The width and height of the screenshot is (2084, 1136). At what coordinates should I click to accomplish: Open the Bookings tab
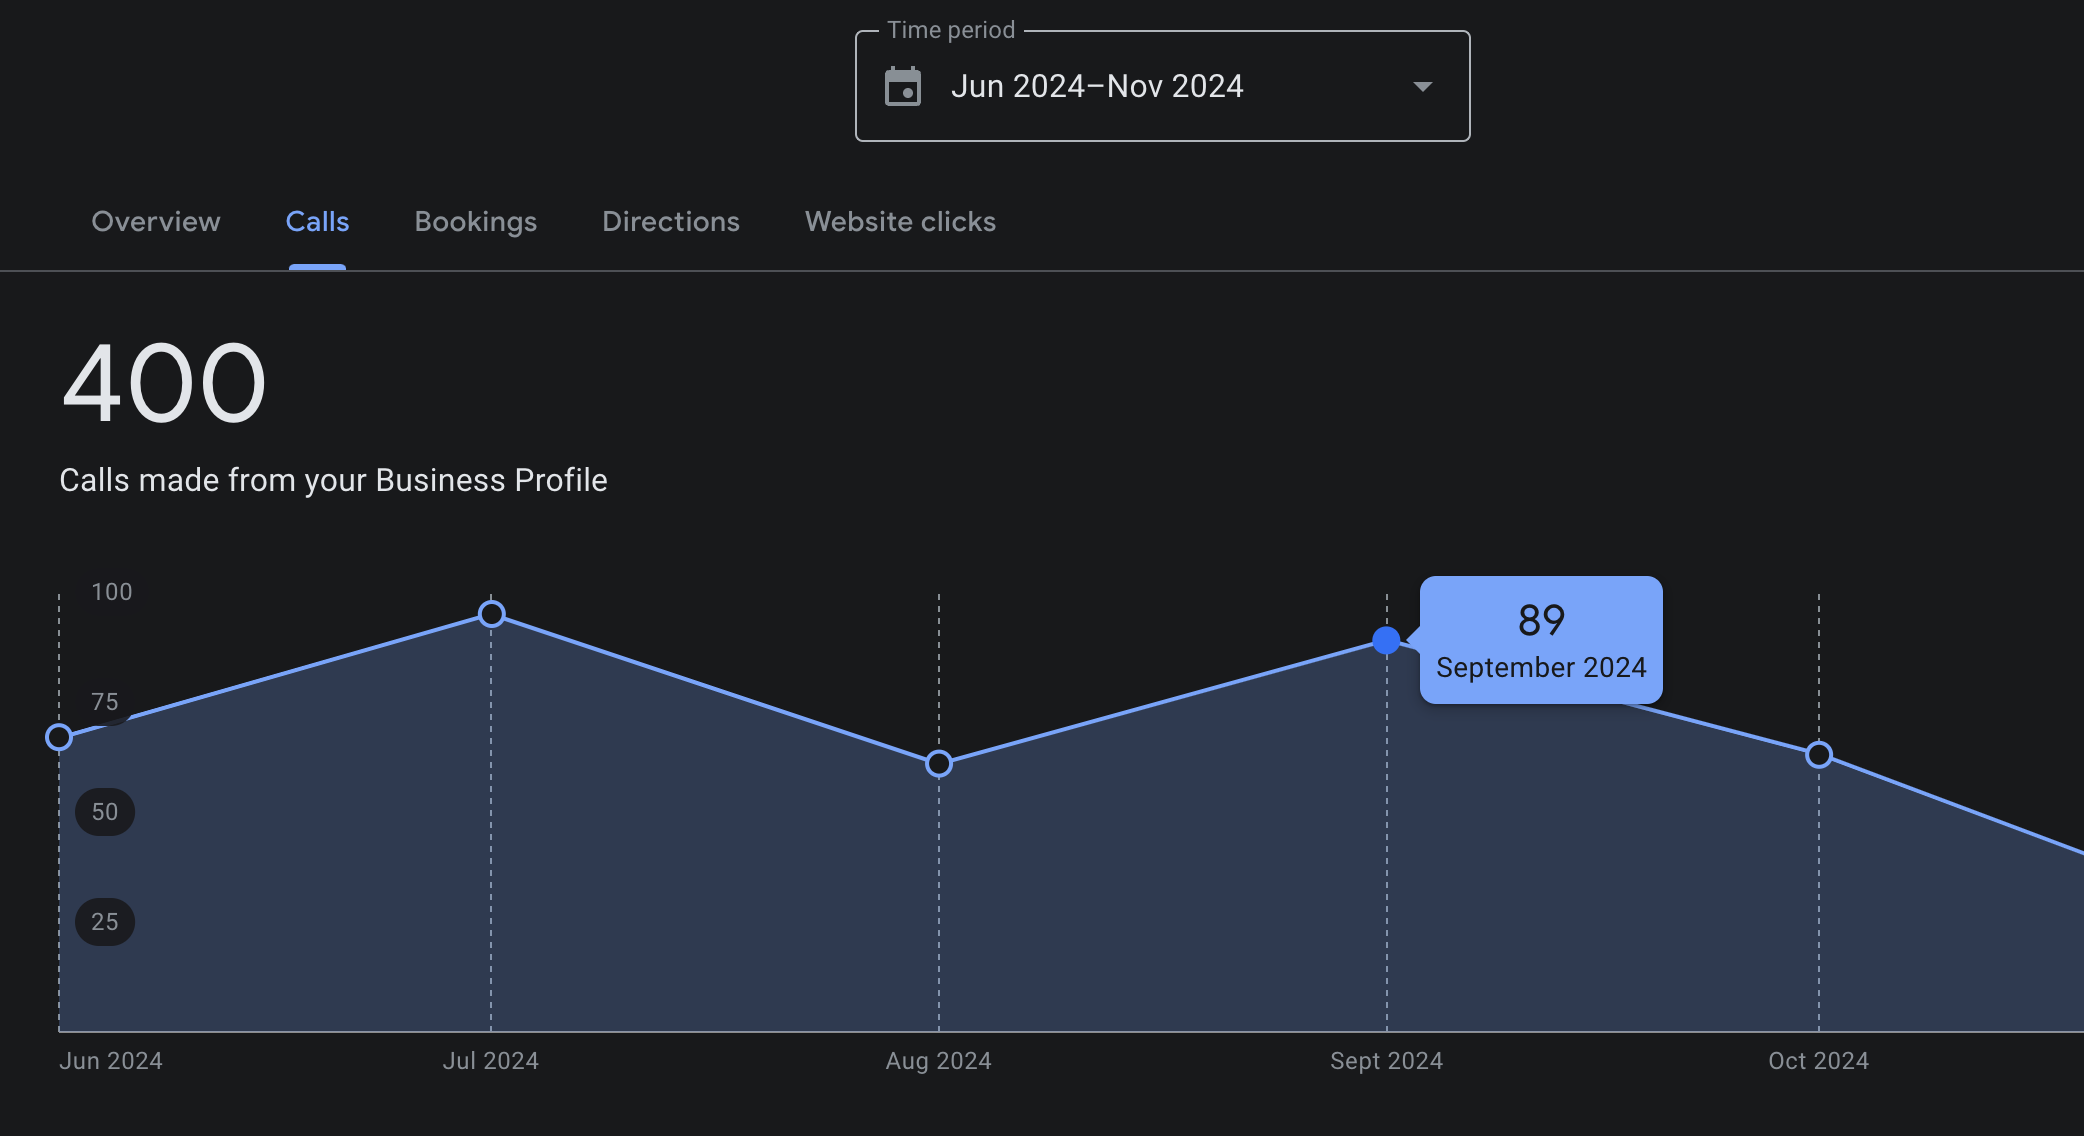pyautogui.click(x=476, y=222)
